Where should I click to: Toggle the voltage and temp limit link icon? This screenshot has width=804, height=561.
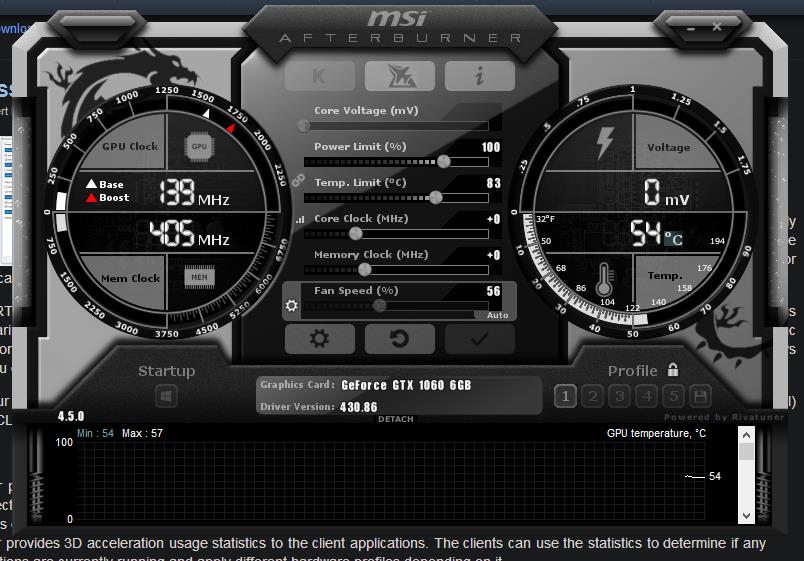(298, 181)
